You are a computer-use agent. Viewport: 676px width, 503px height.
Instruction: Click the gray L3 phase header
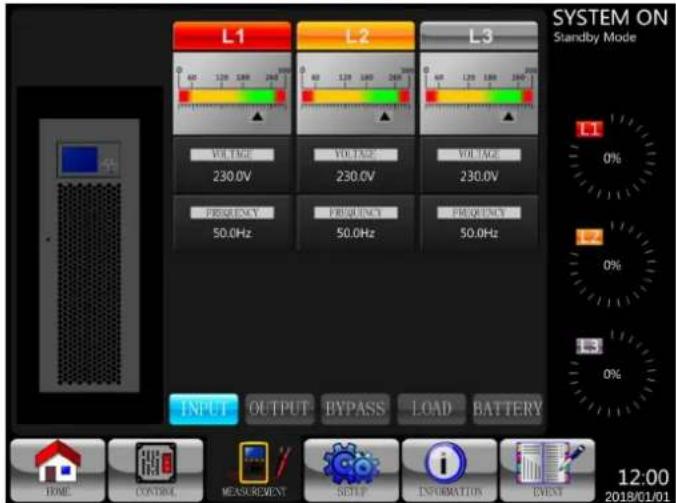(479, 36)
